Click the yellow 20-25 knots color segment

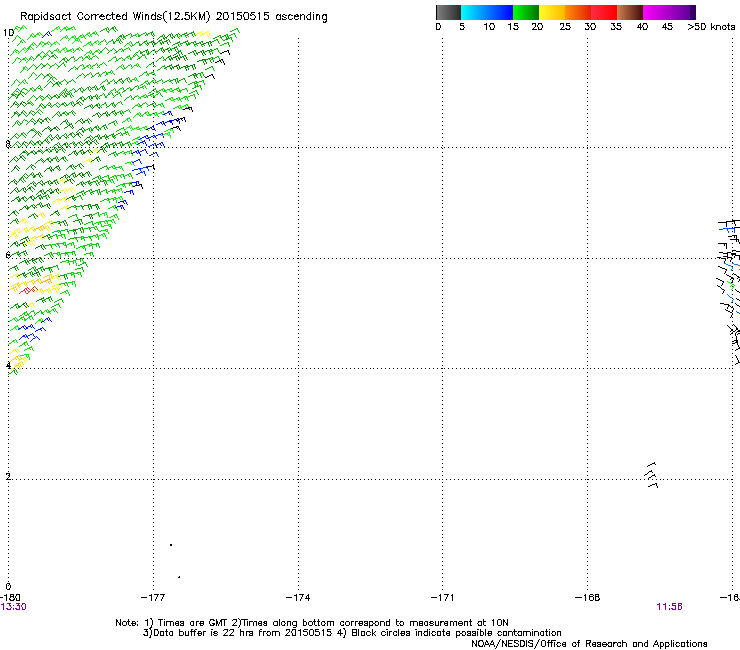pyautogui.click(x=552, y=12)
